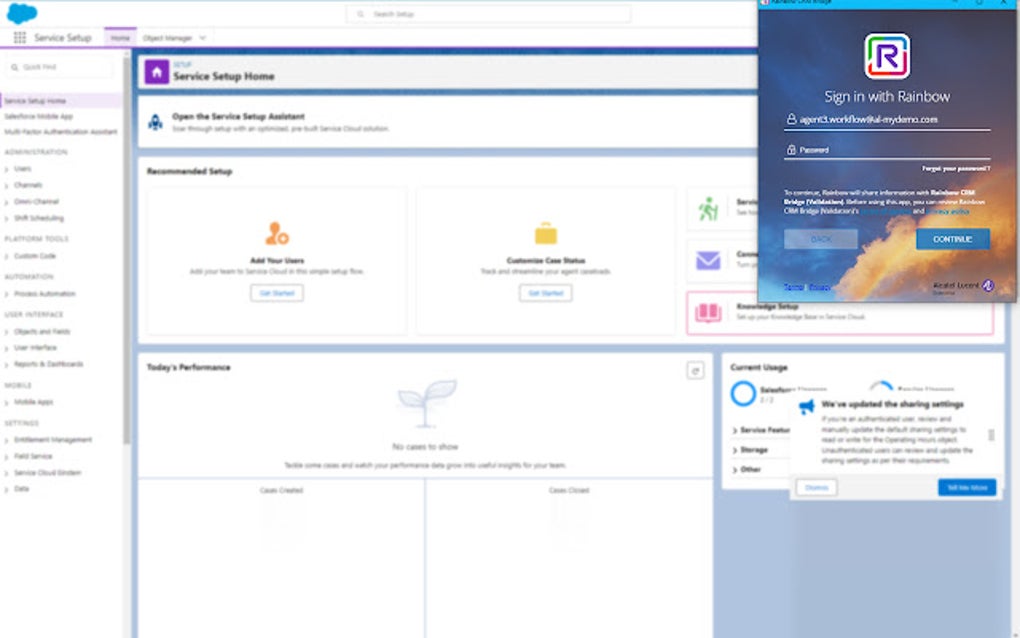This screenshot has width=1020, height=638.
Task: Click the Salesforce cloud logo
Action: click(22, 14)
